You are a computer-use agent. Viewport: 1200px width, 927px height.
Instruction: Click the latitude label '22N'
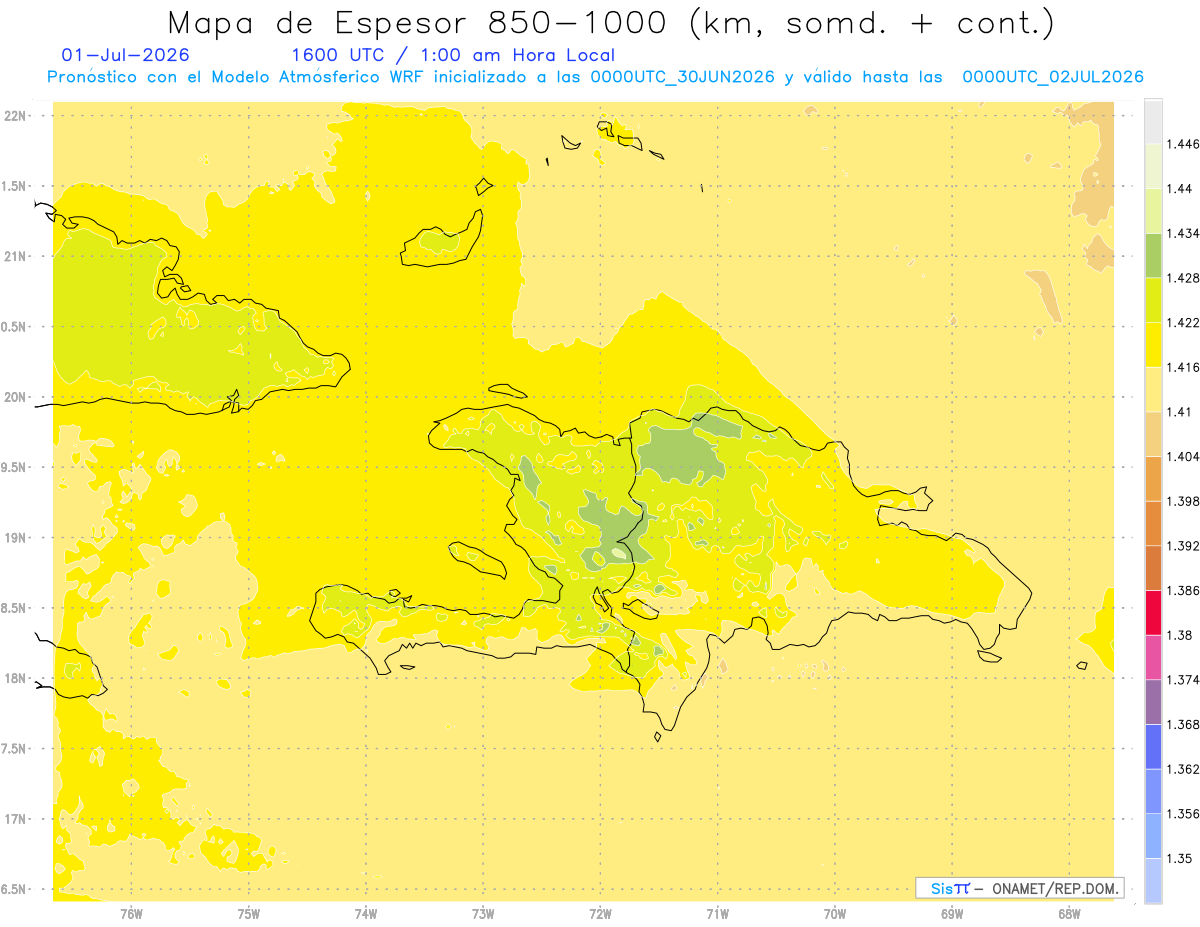(15, 116)
